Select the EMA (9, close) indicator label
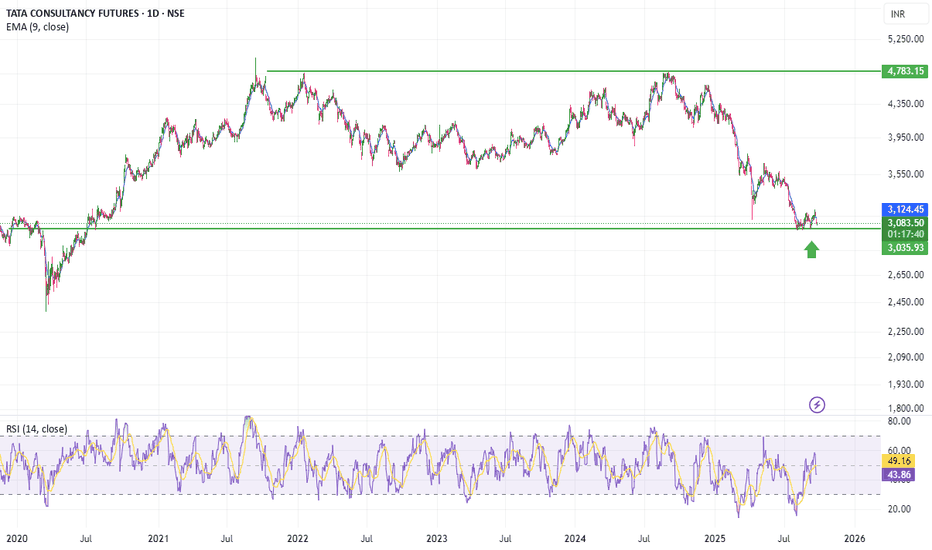Viewport: 932px width, 550px height. (37, 27)
